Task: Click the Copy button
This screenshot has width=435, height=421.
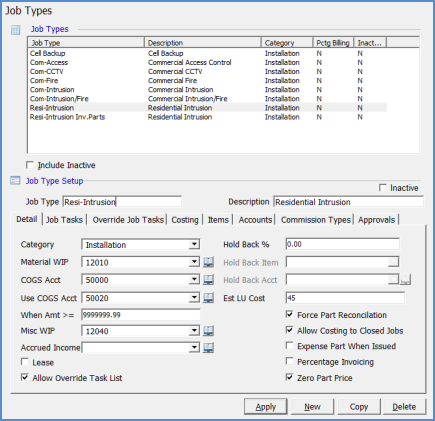Action: click(x=359, y=407)
